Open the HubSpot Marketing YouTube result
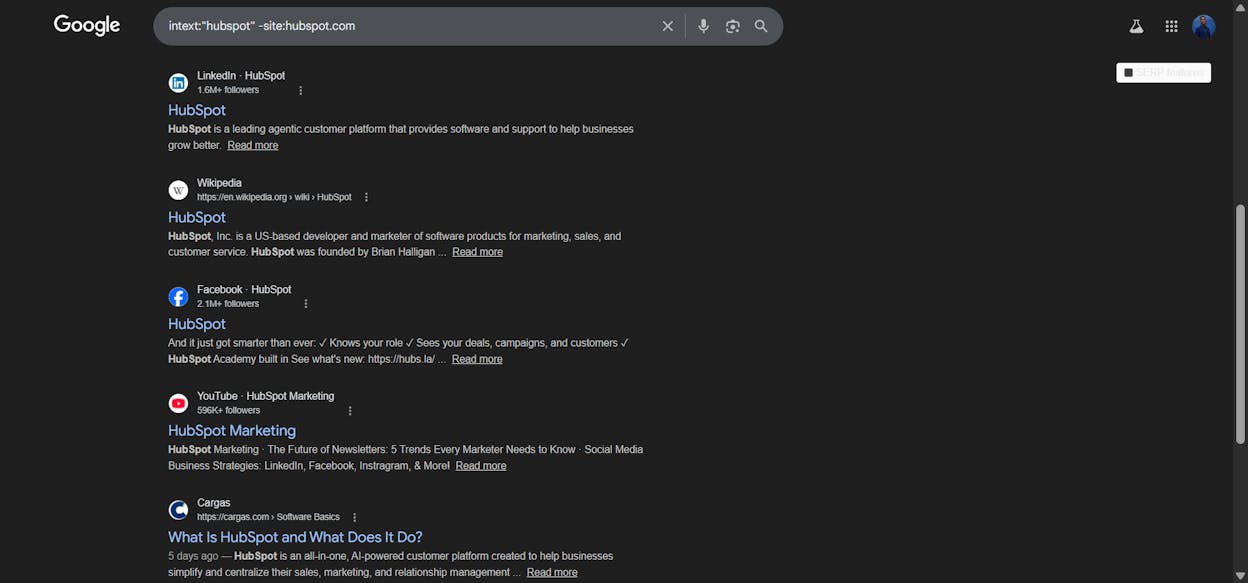 click(x=232, y=431)
